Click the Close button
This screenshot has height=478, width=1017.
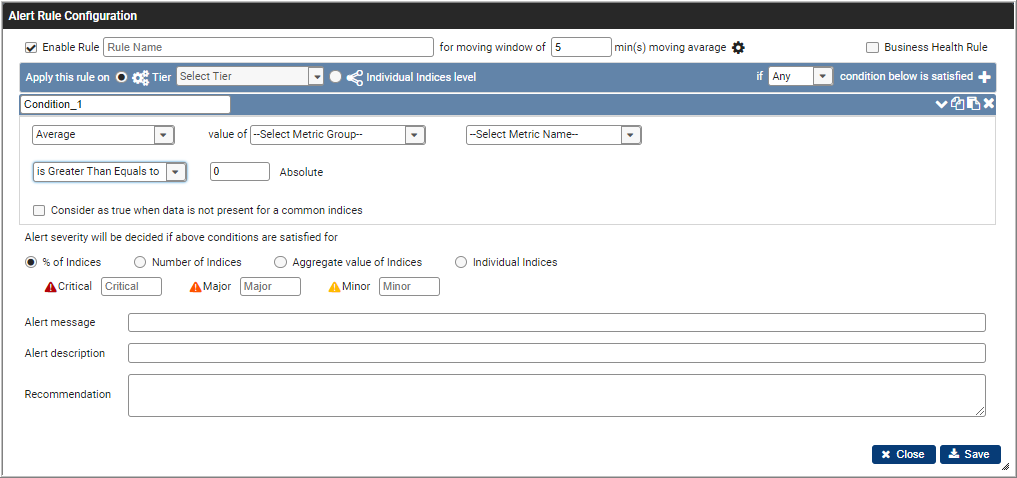903,454
